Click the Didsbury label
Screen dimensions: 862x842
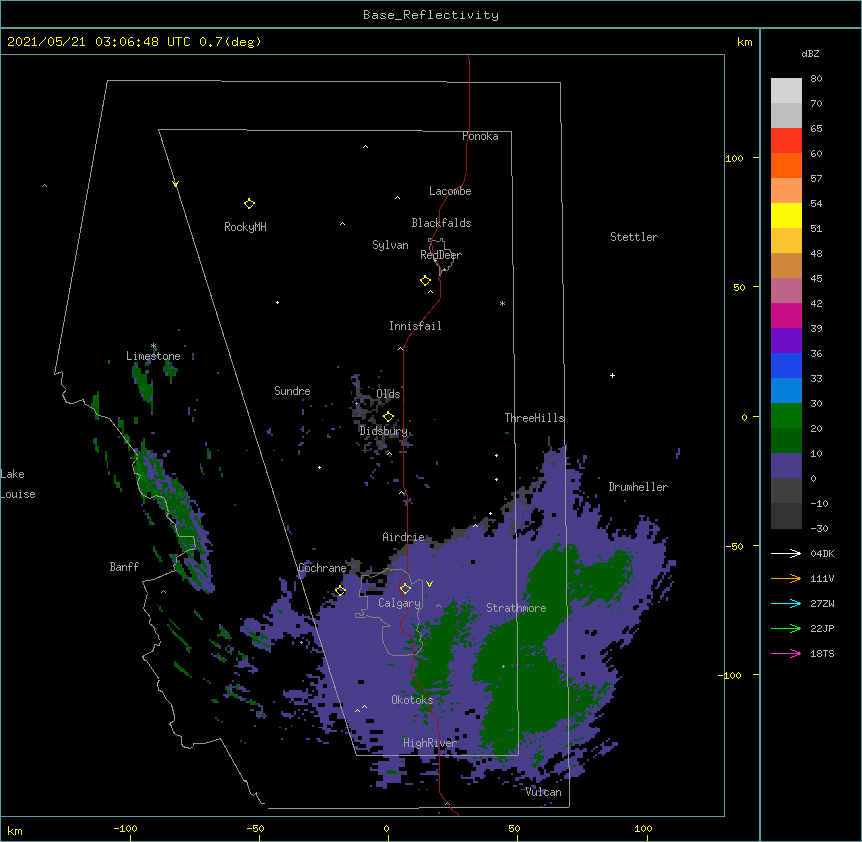click(x=383, y=431)
